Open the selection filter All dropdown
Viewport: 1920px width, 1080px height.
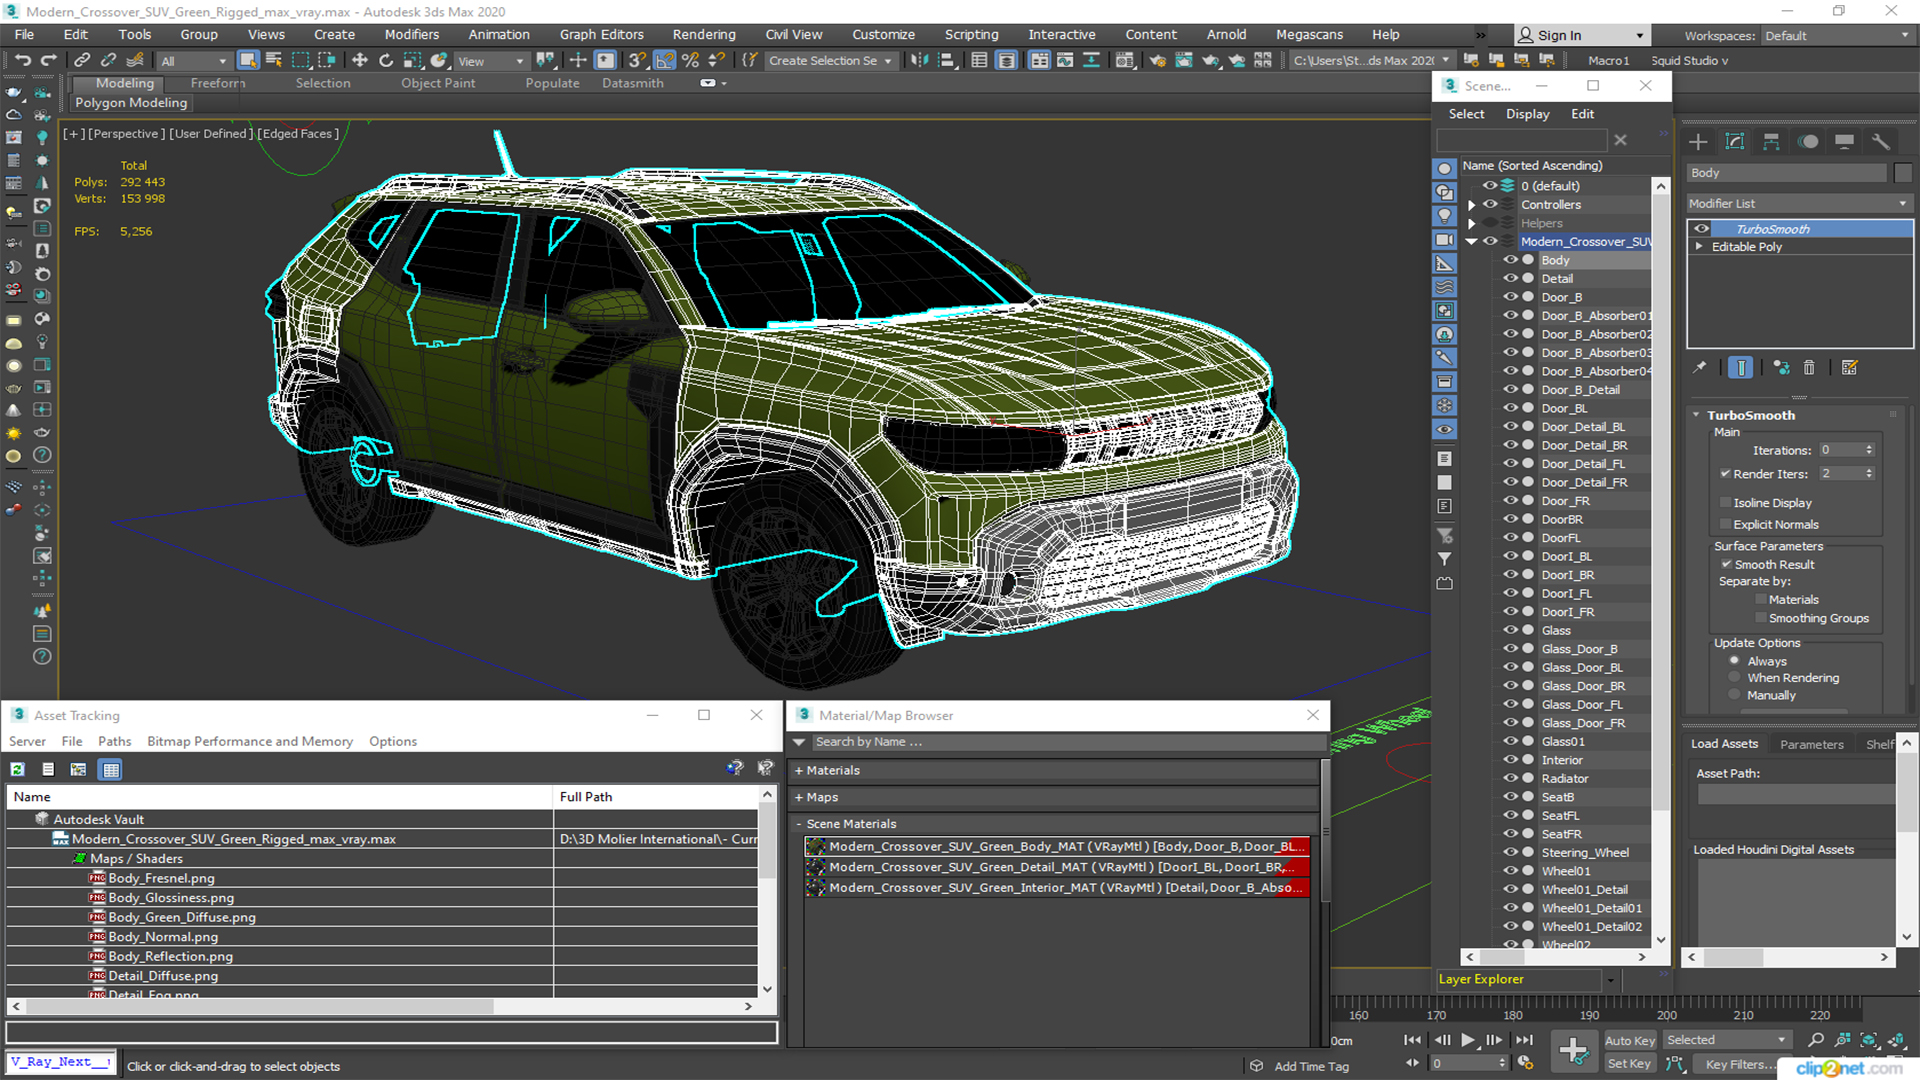(194, 61)
